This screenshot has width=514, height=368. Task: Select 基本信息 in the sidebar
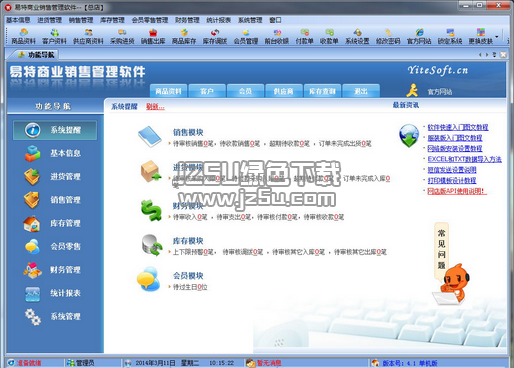65,153
